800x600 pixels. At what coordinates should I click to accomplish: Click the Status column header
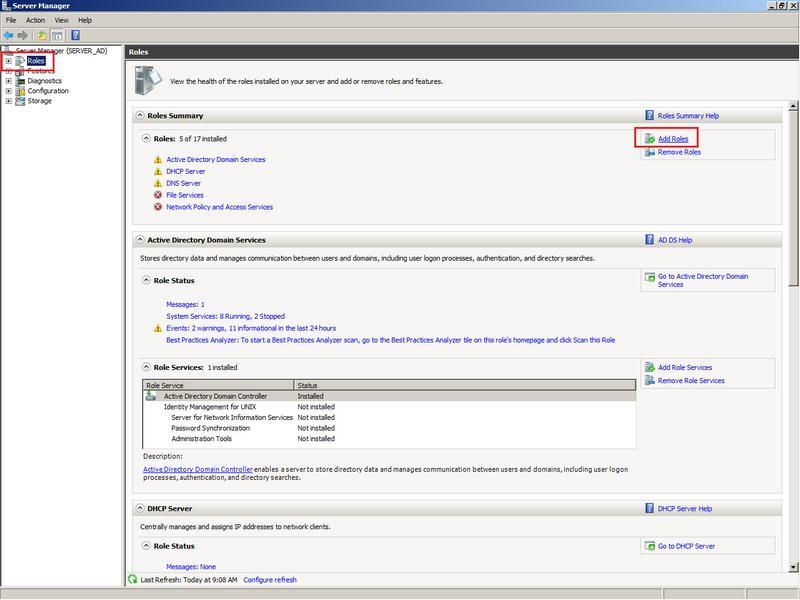click(465, 385)
